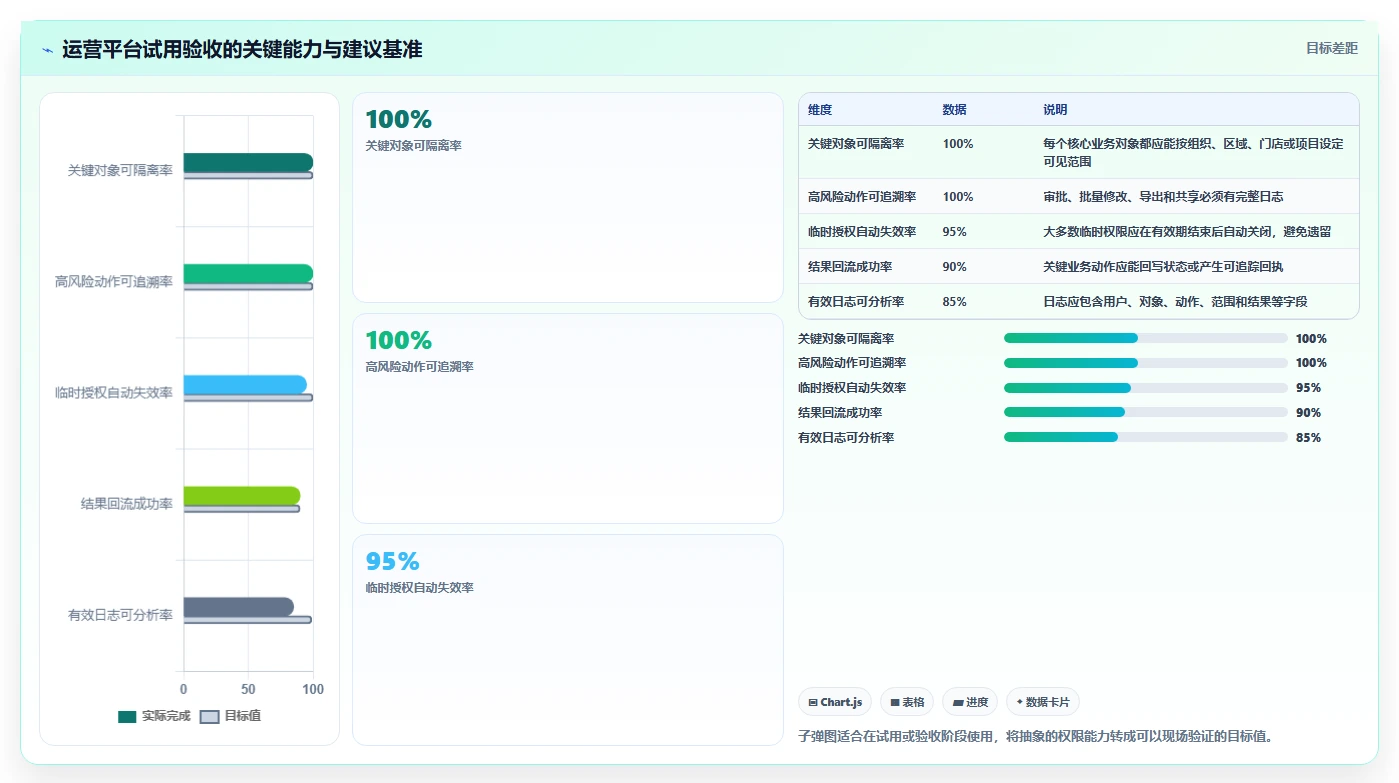The height and width of the screenshot is (783, 1399).
Task: Click the 数据卡片 tag chip
Action: pyautogui.click(x=1043, y=702)
